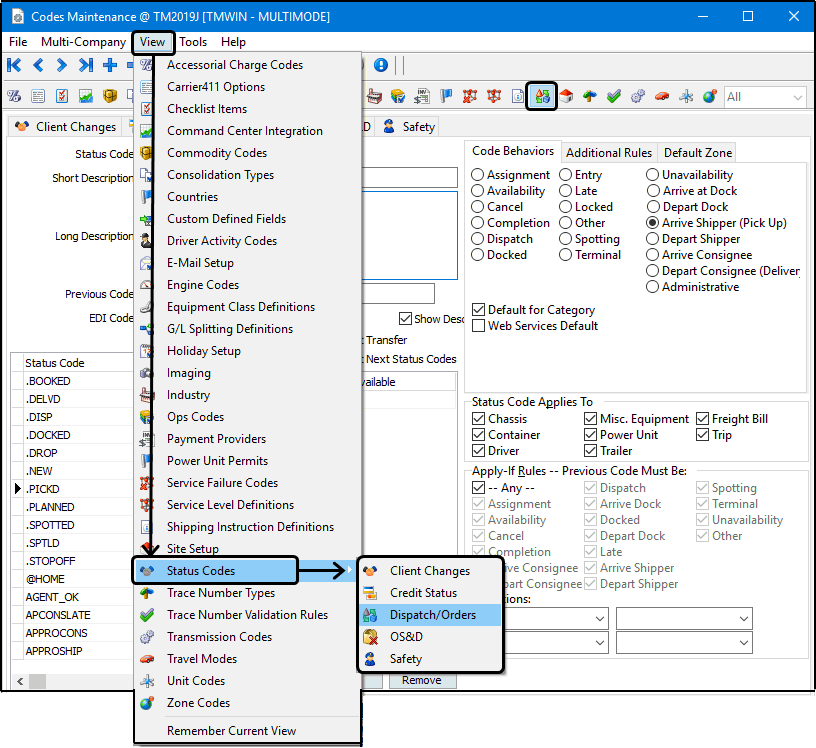Select the Arrive at Dock radio button
The width and height of the screenshot is (816, 748).
654,191
